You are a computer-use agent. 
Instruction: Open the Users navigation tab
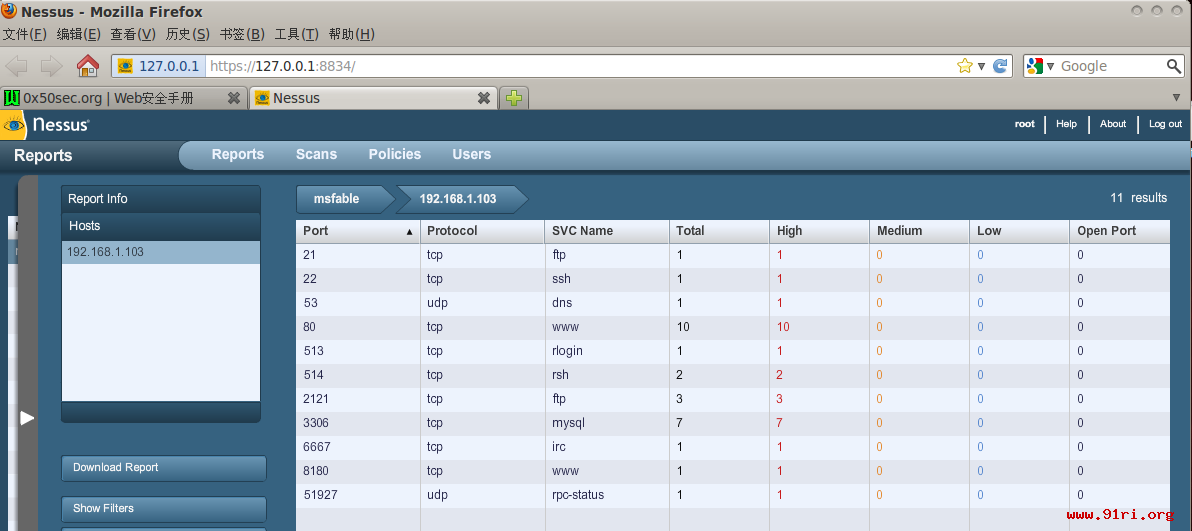471,154
